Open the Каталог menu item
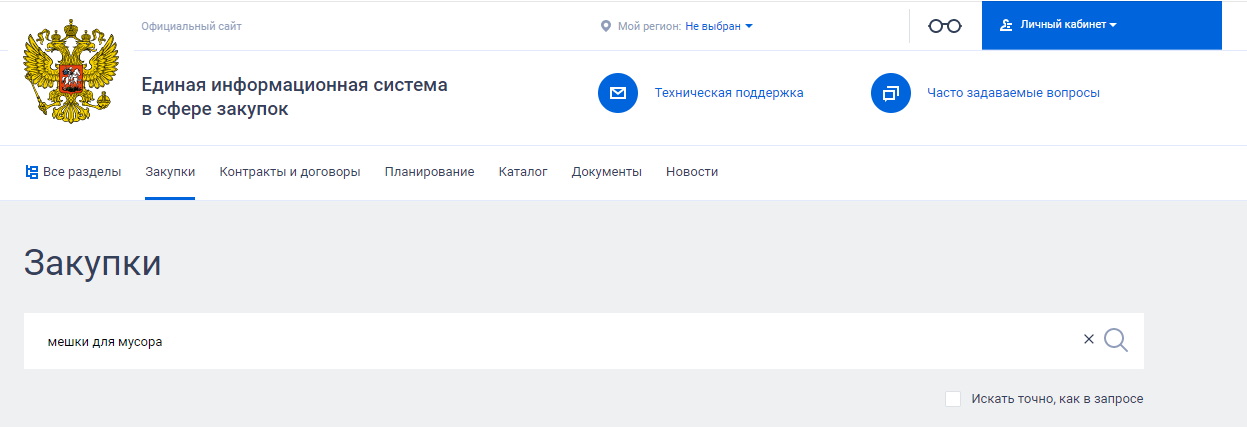This screenshot has width=1247, height=427. [x=523, y=172]
